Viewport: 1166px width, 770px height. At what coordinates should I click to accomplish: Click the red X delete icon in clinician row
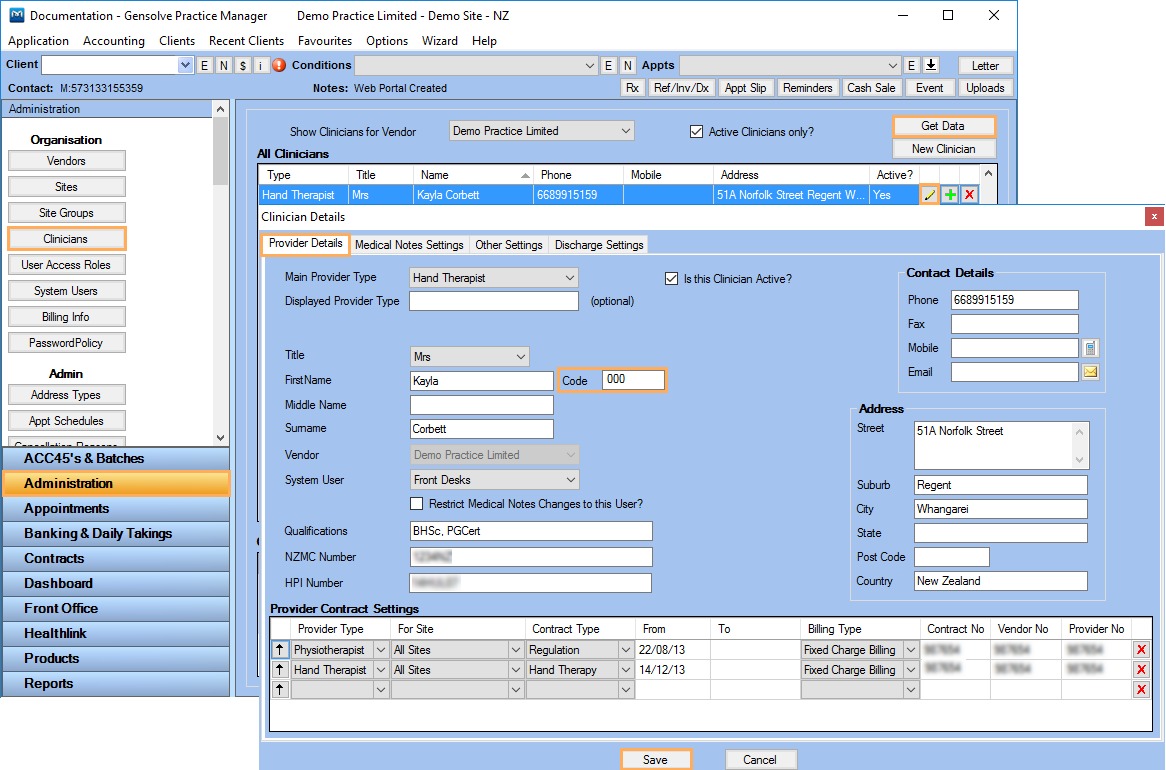(x=969, y=195)
